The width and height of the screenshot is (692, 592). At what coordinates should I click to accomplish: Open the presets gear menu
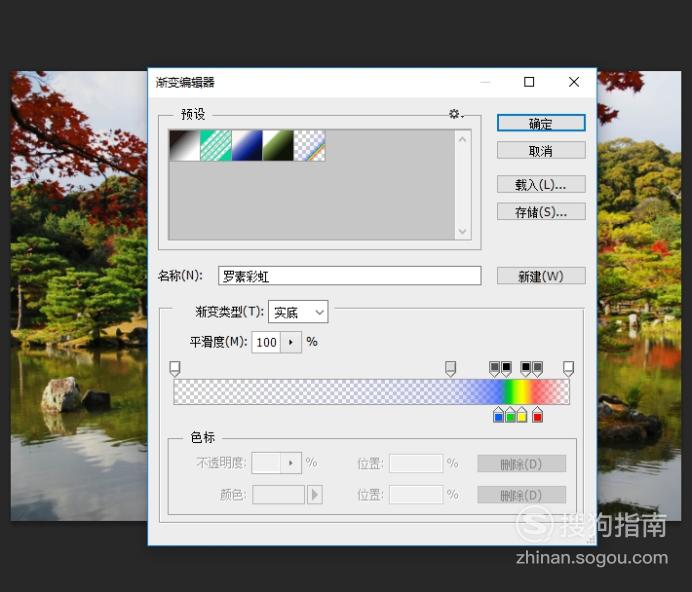coord(456,114)
